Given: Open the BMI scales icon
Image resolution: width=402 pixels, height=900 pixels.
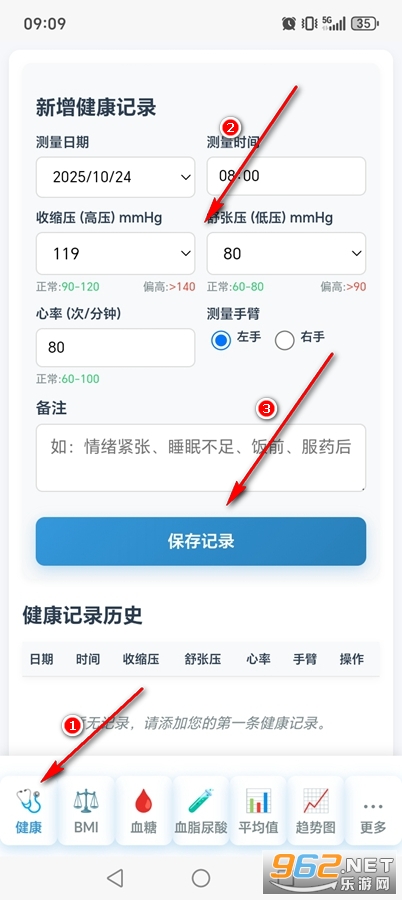Looking at the screenshot, I should [x=86, y=800].
